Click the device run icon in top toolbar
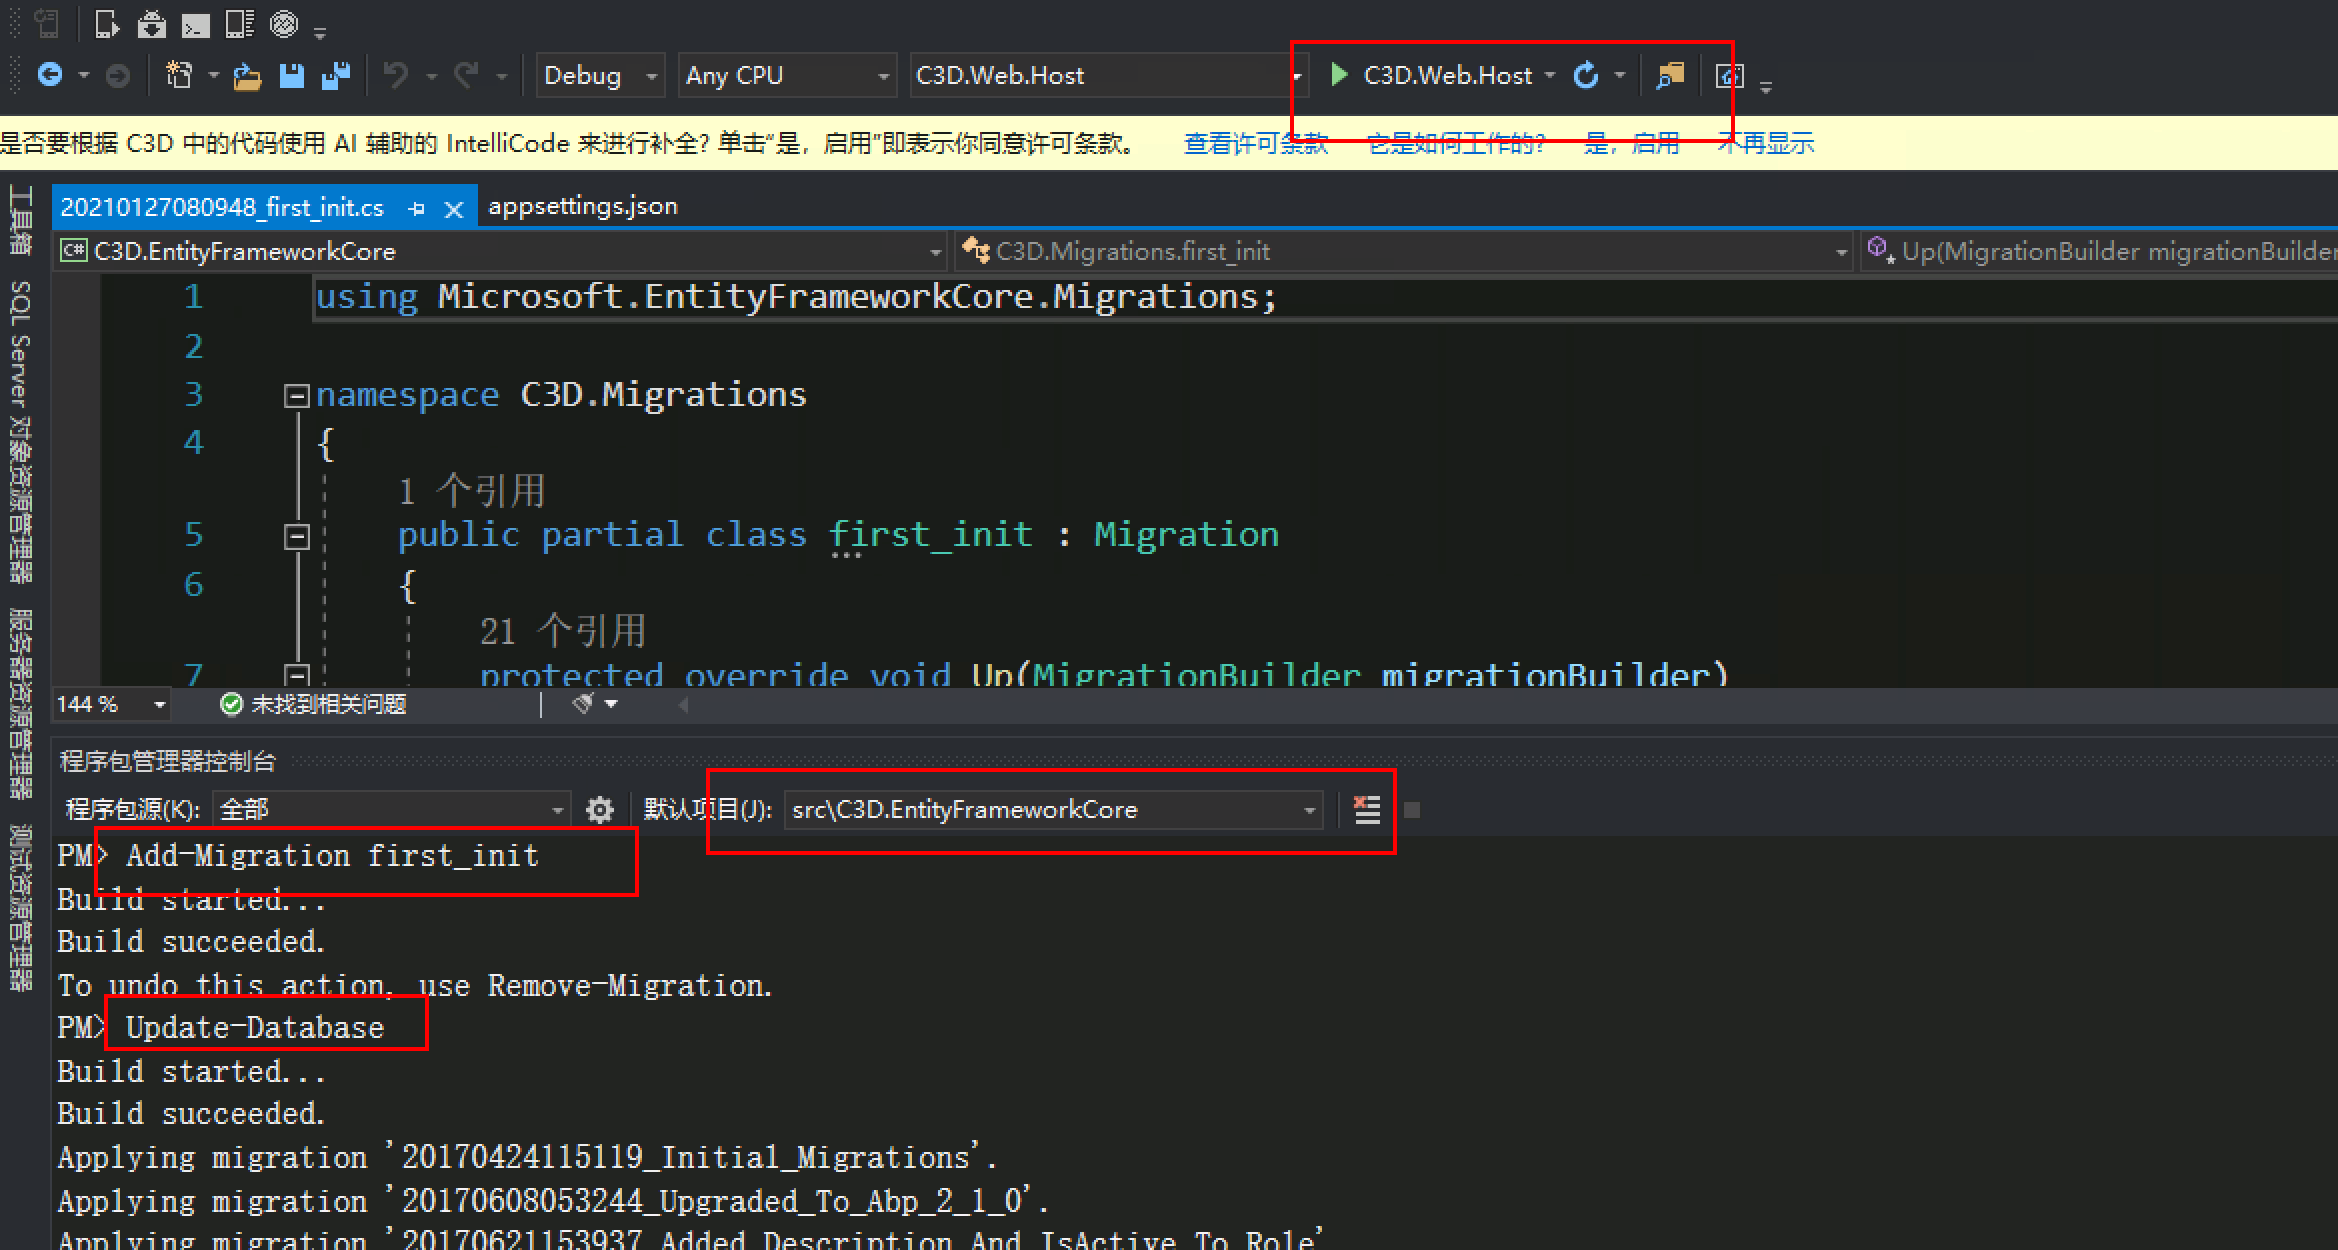This screenshot has height=1250, width=2338. [x=107, y=24]
